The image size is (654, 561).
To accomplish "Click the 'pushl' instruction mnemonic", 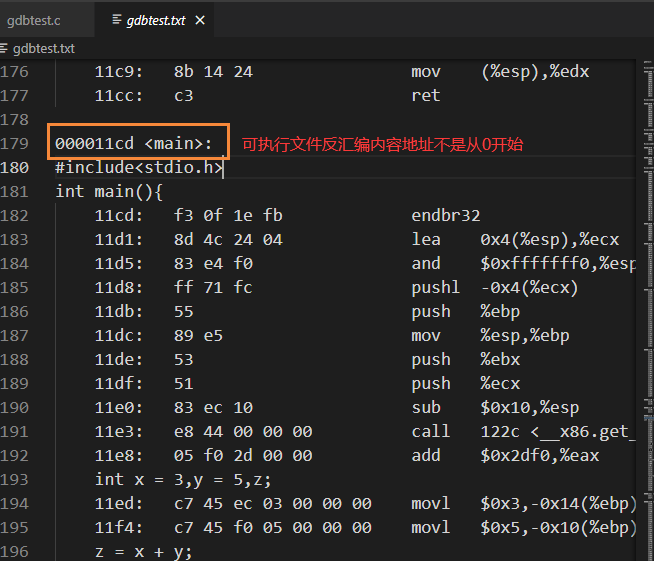I will 435,288.
